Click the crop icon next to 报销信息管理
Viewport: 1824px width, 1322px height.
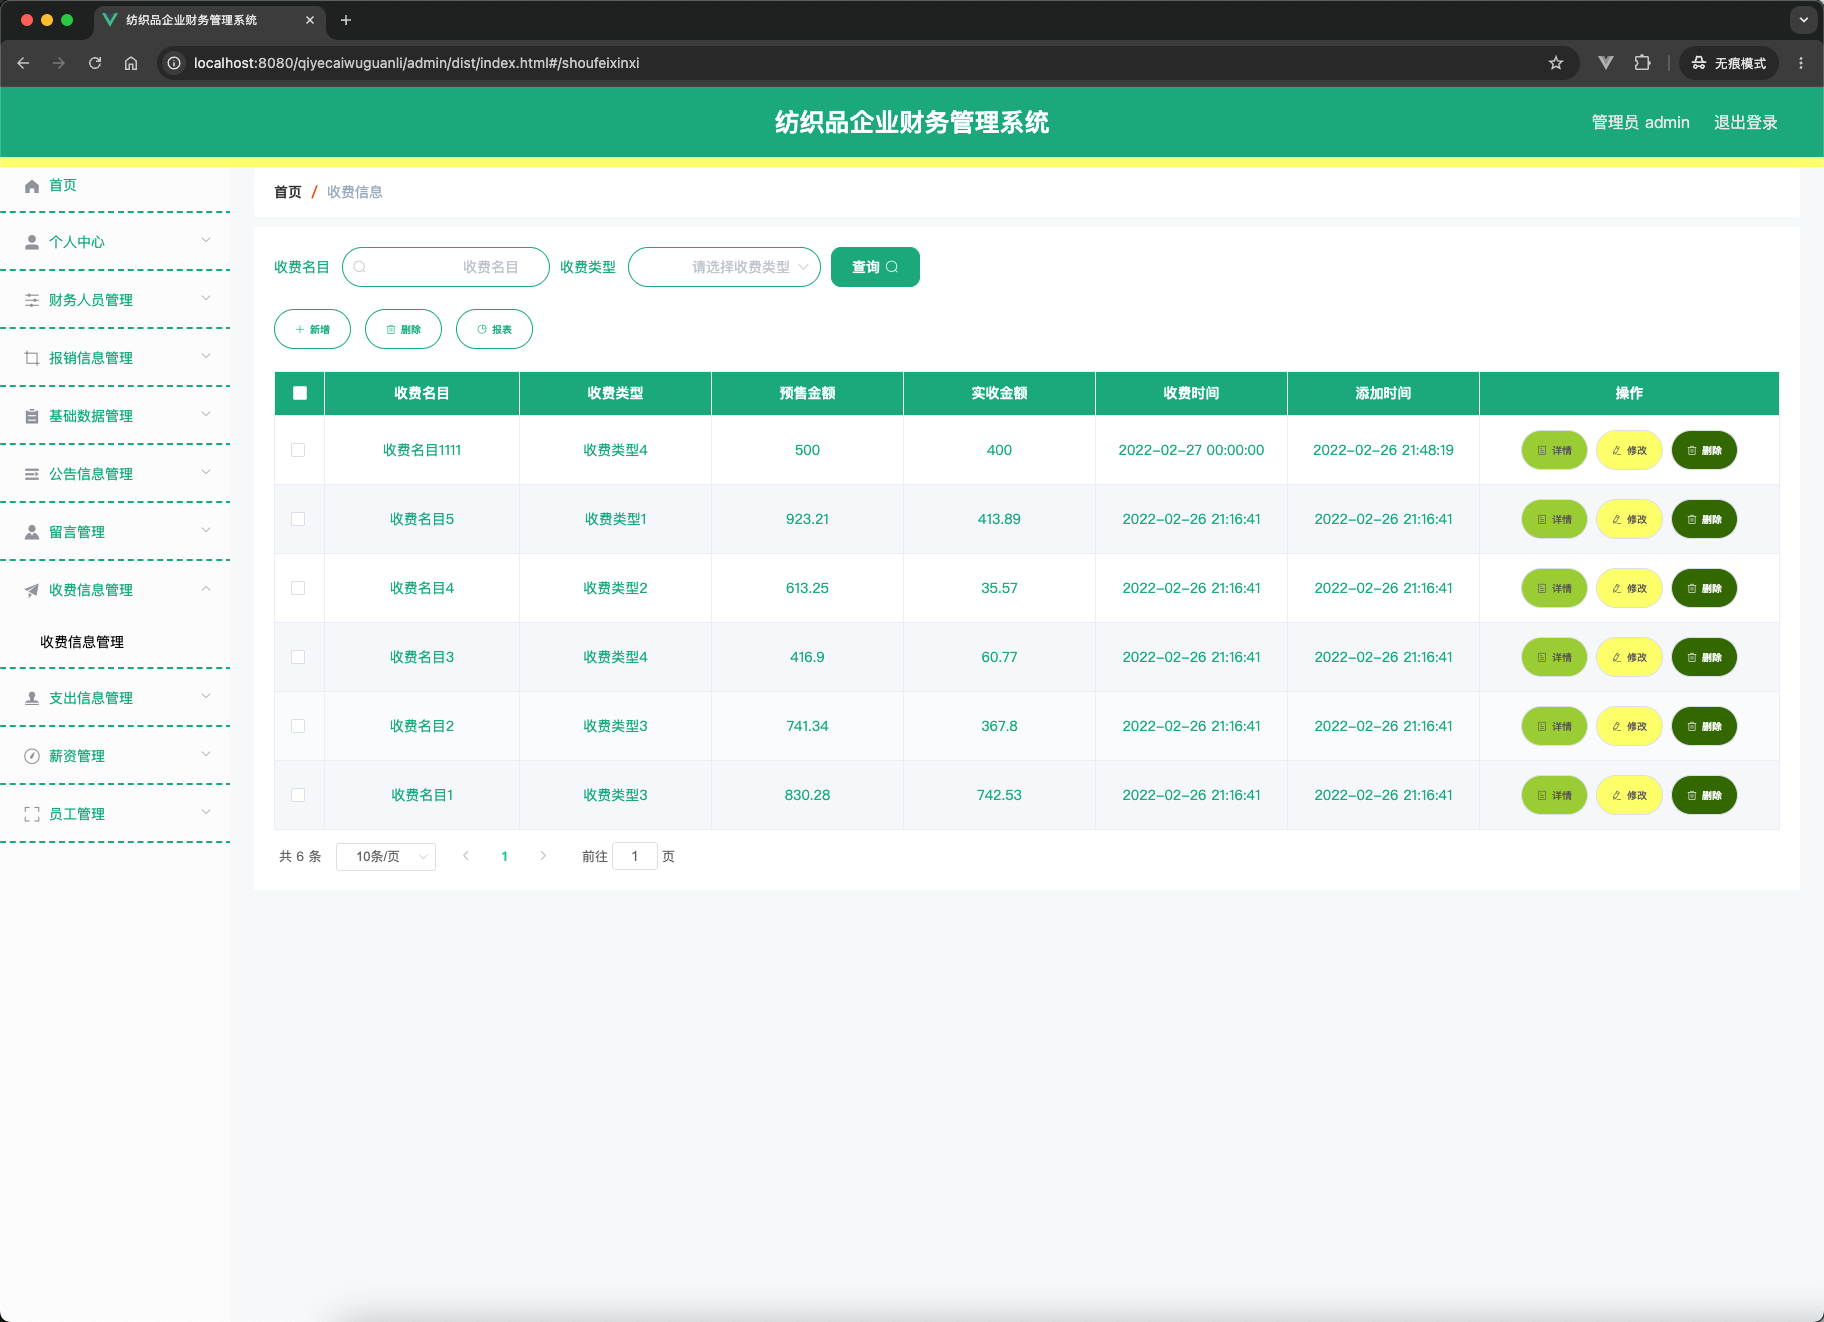(32, 358)
